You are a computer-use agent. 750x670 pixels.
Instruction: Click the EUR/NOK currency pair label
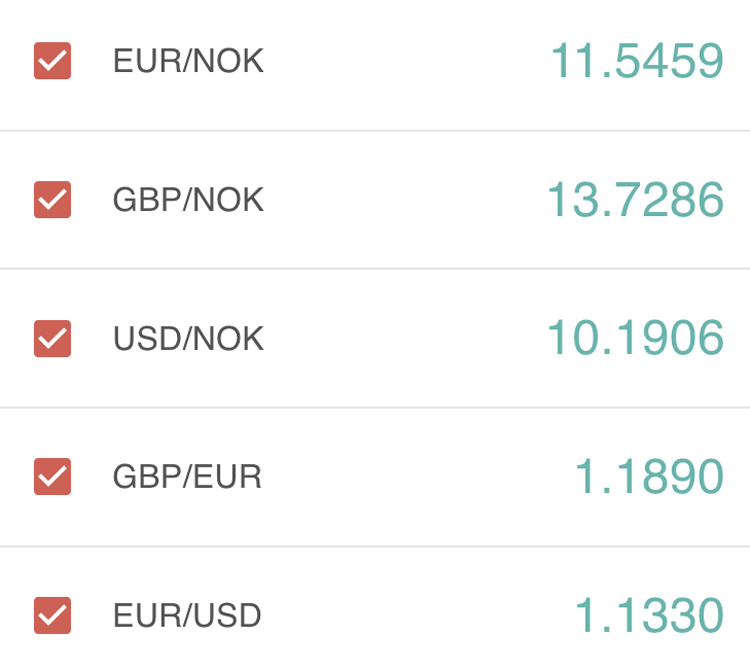click(x=188, y=62)
